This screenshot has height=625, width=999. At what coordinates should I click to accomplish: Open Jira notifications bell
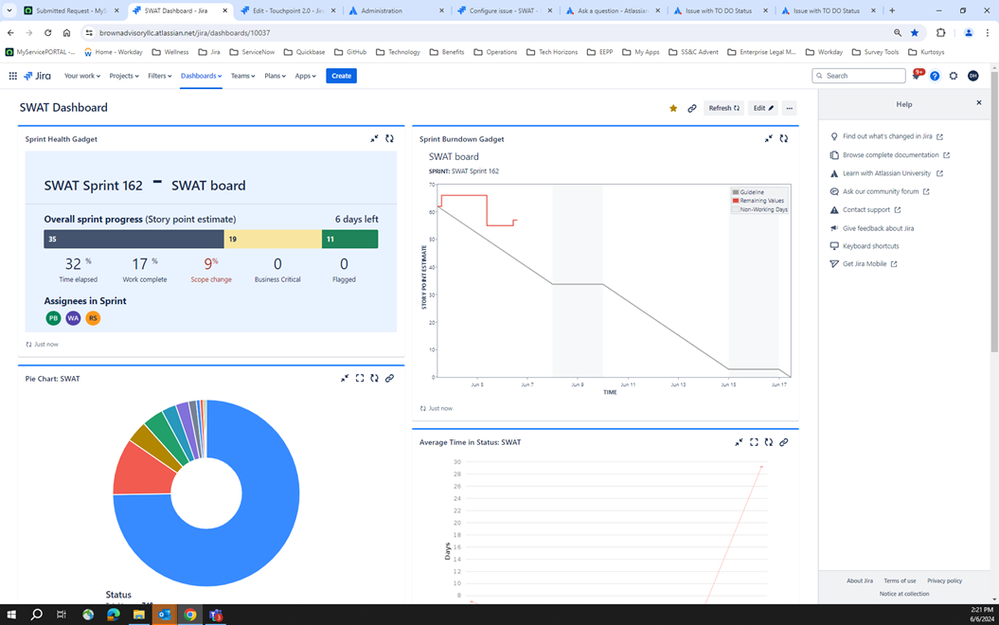tap(916, 75)
